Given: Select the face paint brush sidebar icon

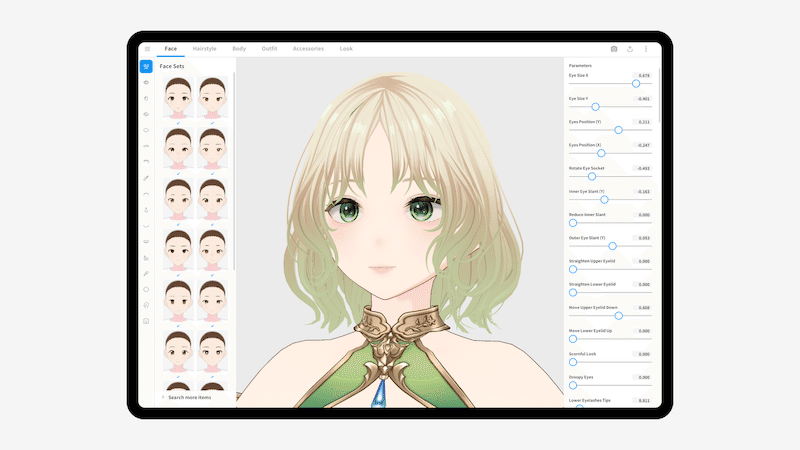Looking at the screenshot, I should tap(146, 273).
